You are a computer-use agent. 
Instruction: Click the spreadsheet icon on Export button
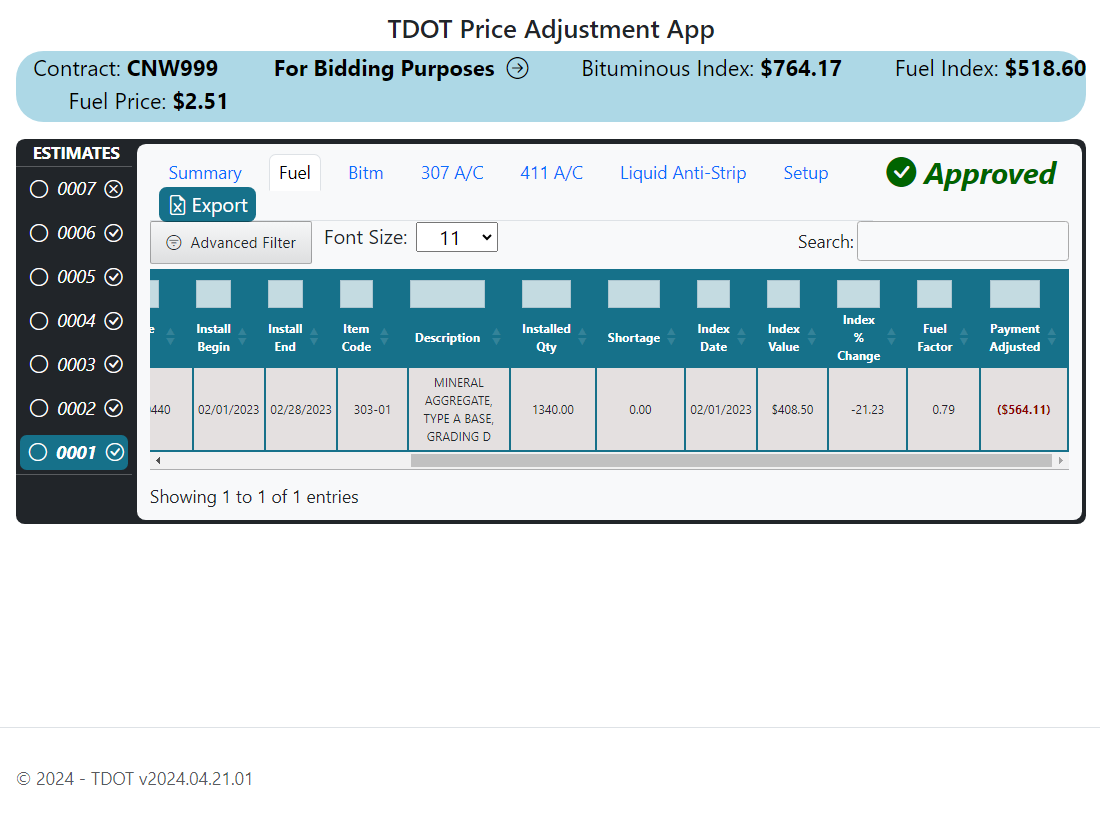(x=177, y=205)
